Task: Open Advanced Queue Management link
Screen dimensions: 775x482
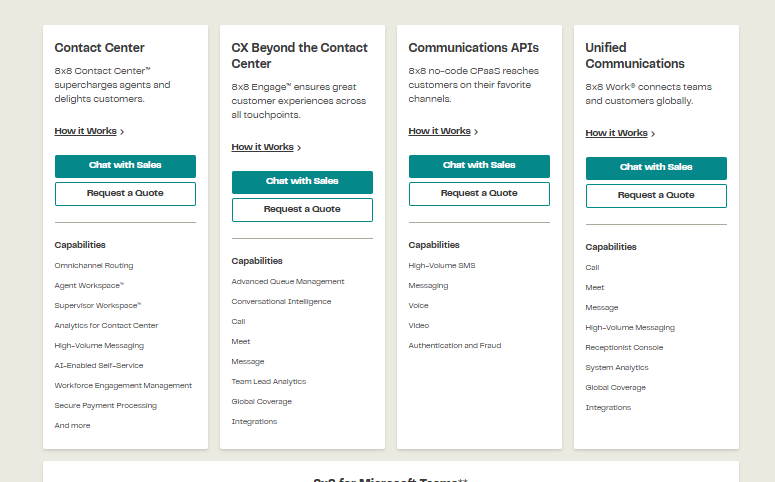Action: [288, 282]
